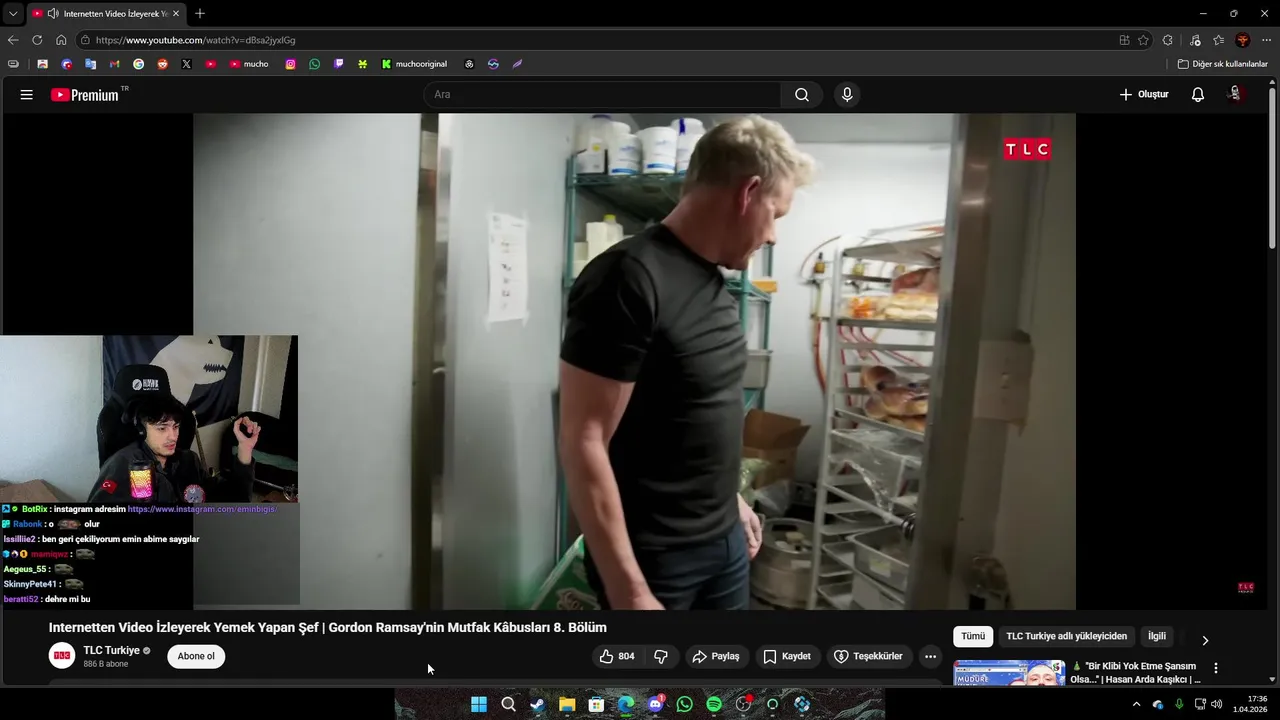Open TLC Turkiye channel avatar

62,656
